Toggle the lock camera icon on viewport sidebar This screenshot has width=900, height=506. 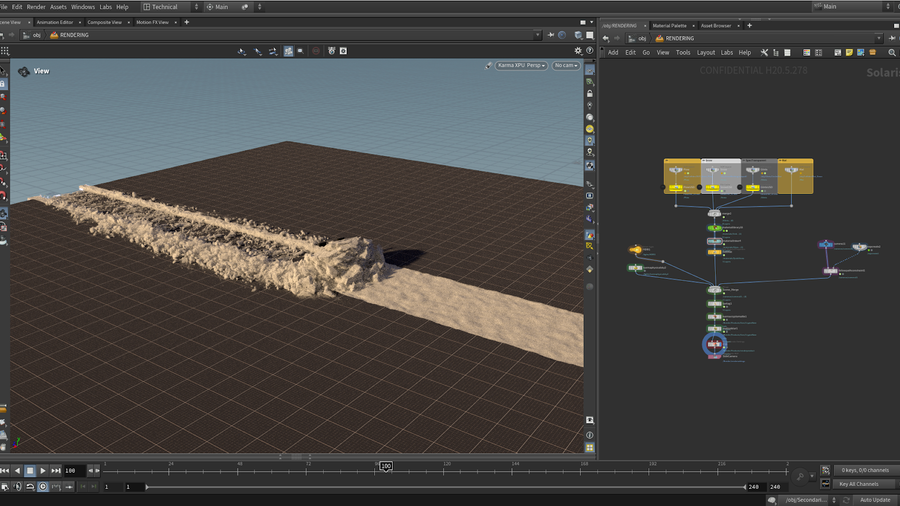coord(589,94)
